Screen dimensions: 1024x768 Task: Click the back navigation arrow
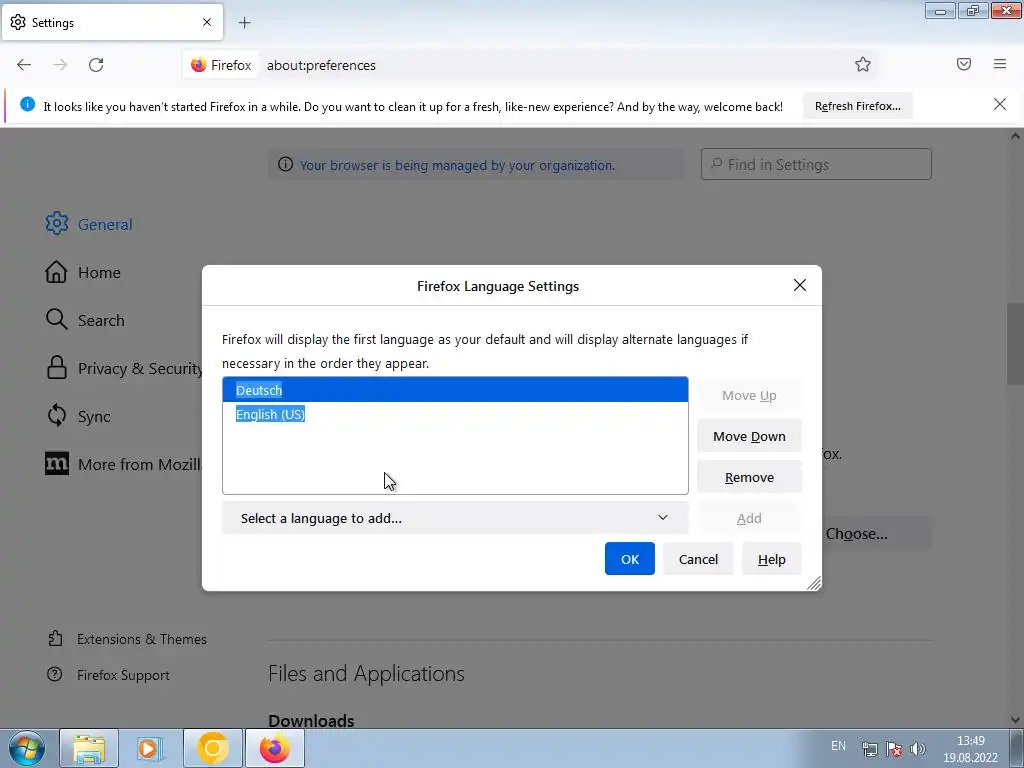(24, 65)
